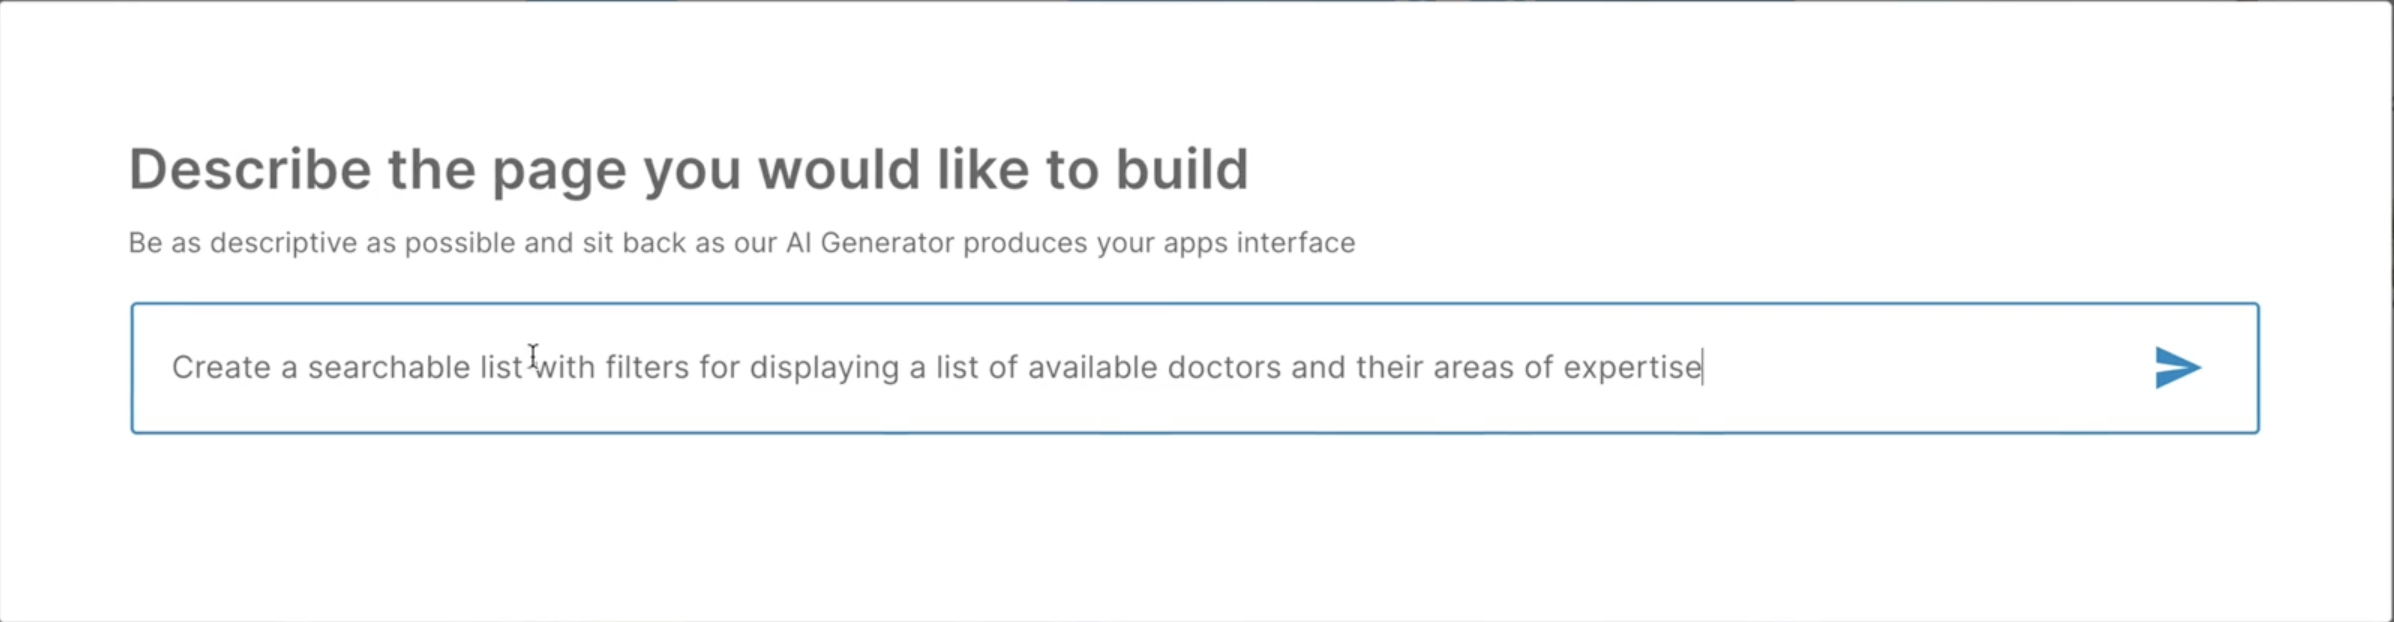Click the blue send arrow icon
The image size is (2394, 622).
tap(2176, 368)
